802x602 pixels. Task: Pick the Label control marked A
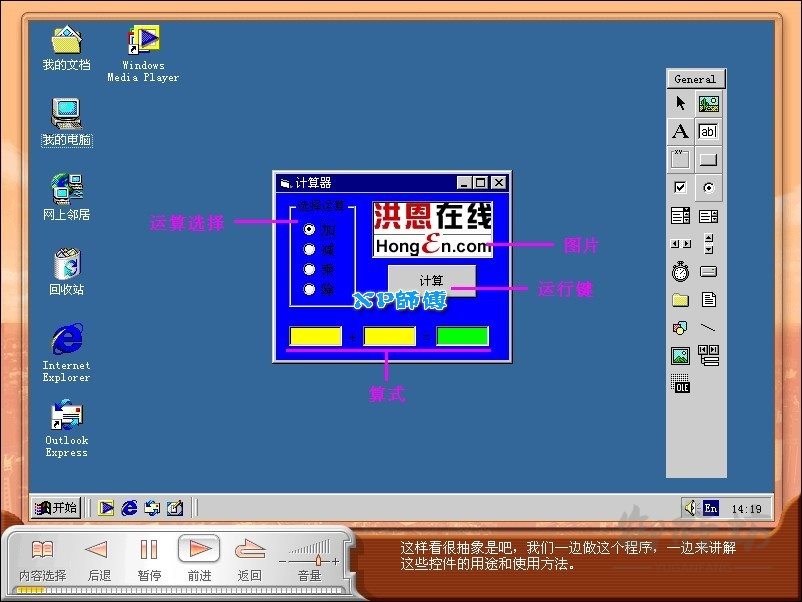tap(680, 131)
